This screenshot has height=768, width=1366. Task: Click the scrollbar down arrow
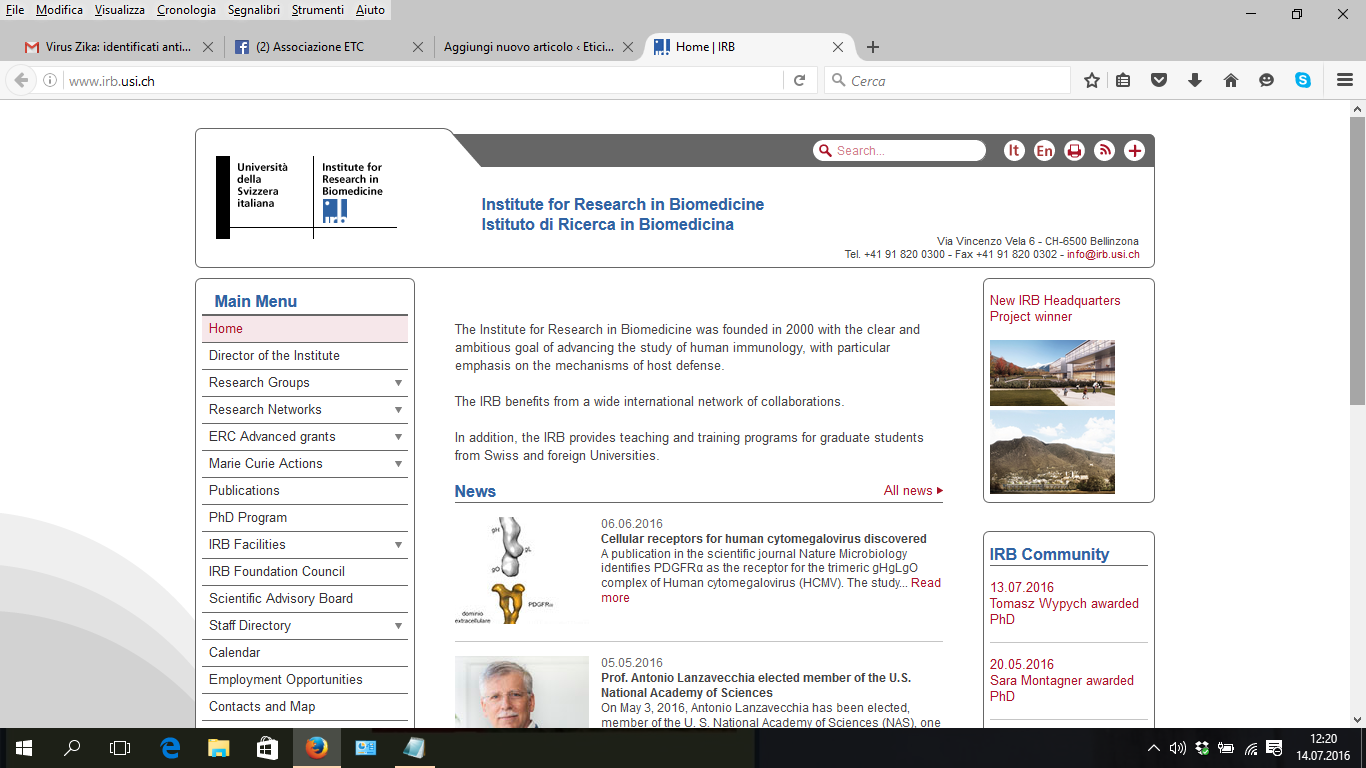[x=1357, y=719]
